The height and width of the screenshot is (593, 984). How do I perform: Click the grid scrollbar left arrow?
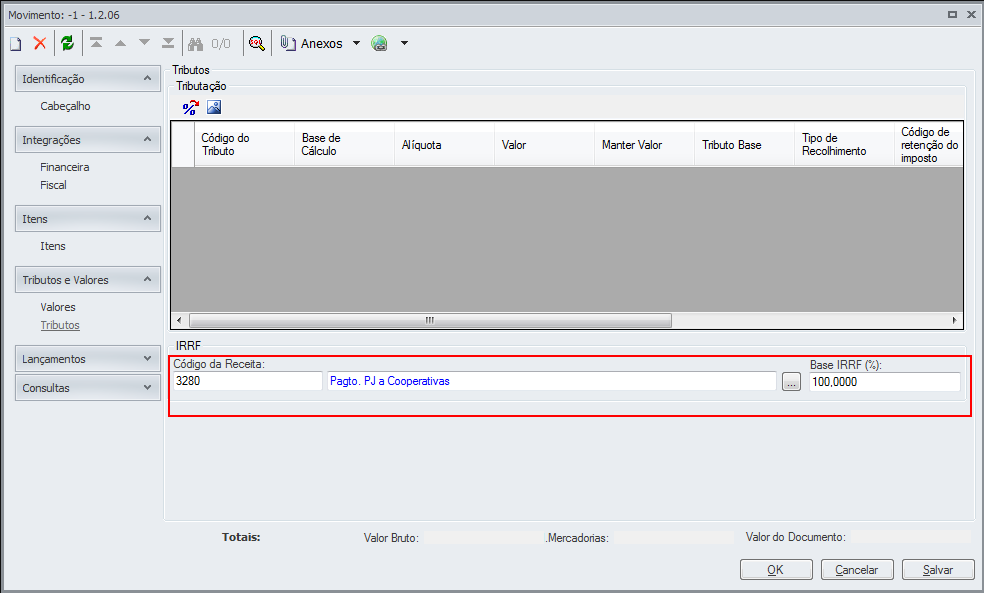(x=179, y=320)
